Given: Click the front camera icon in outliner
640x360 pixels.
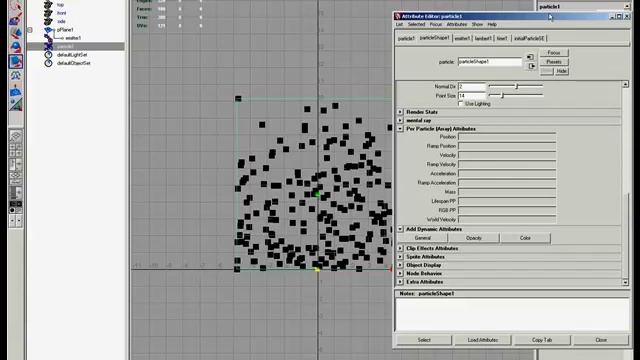Looking at the screenshot, I should click(48, 13).
